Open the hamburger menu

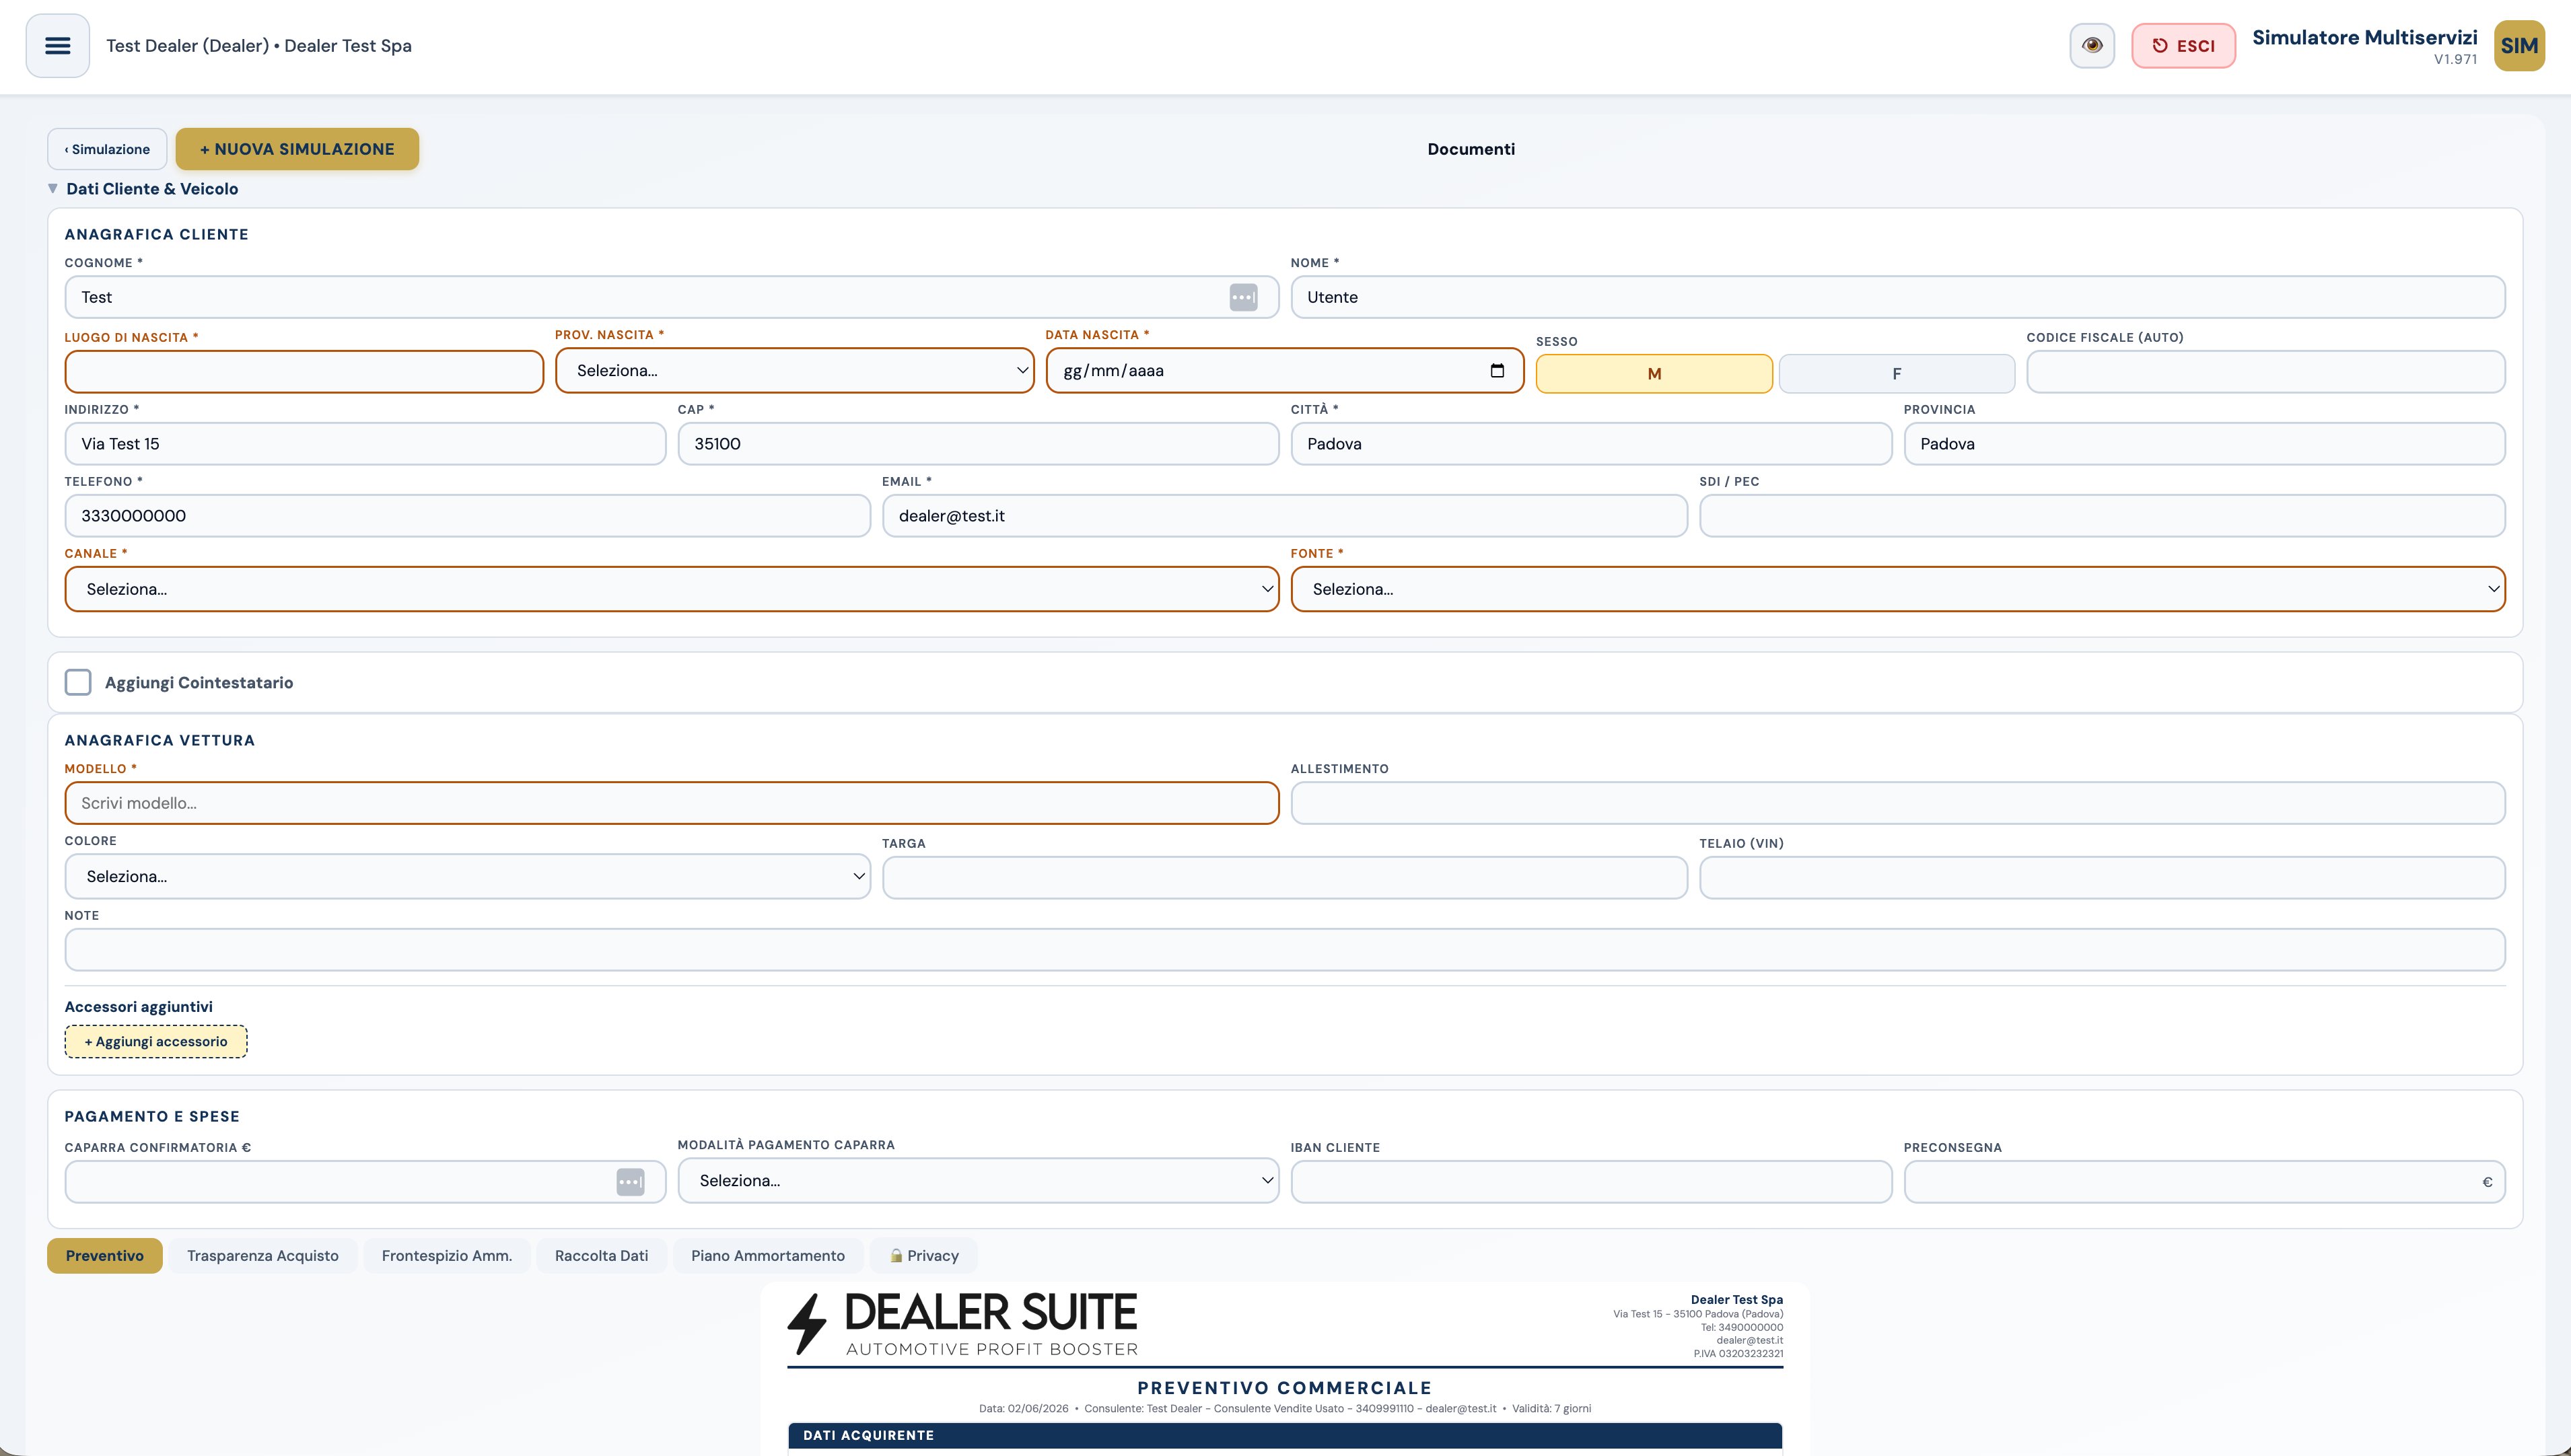[57, 46]
